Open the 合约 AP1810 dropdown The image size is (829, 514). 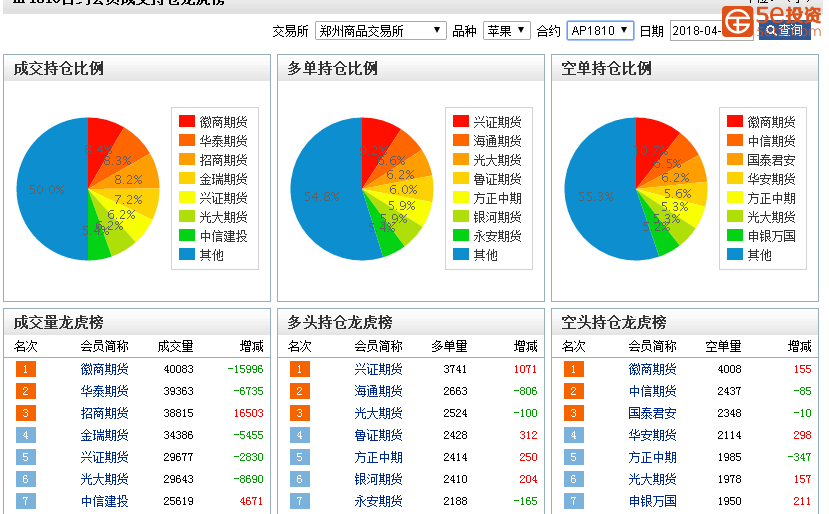pyautogui.click(x=600, y=31)
